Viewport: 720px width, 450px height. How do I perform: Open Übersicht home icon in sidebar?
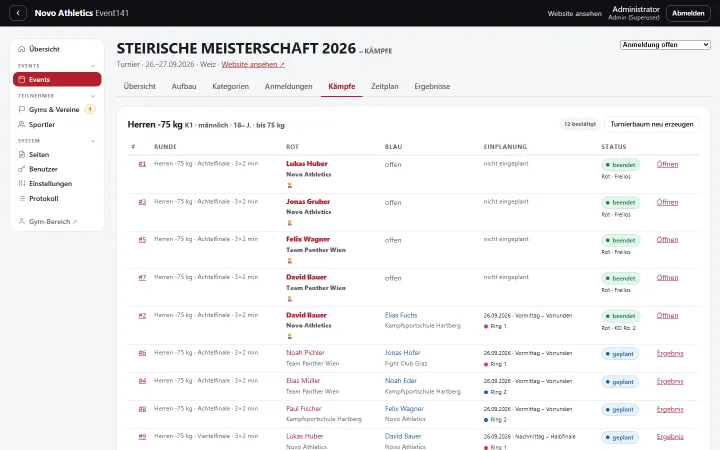22,49
